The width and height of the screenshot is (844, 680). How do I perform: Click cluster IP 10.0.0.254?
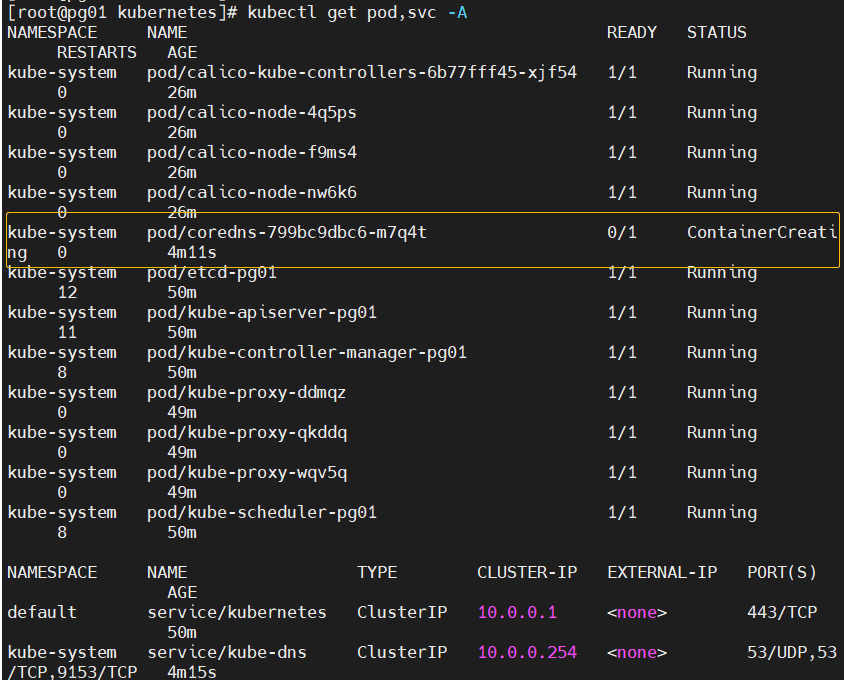click(x=527, y=653)
